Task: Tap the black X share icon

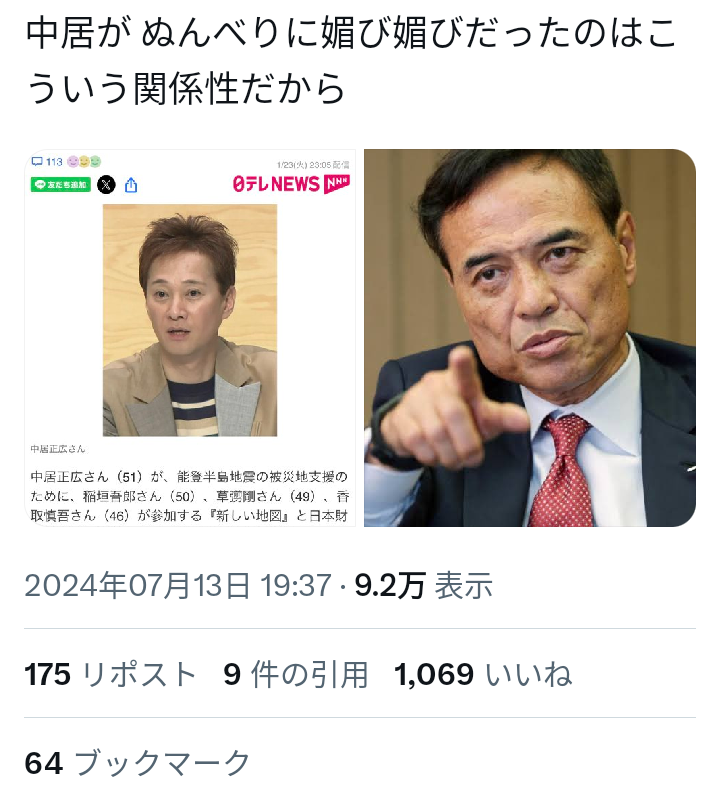Action: (106, 185)
